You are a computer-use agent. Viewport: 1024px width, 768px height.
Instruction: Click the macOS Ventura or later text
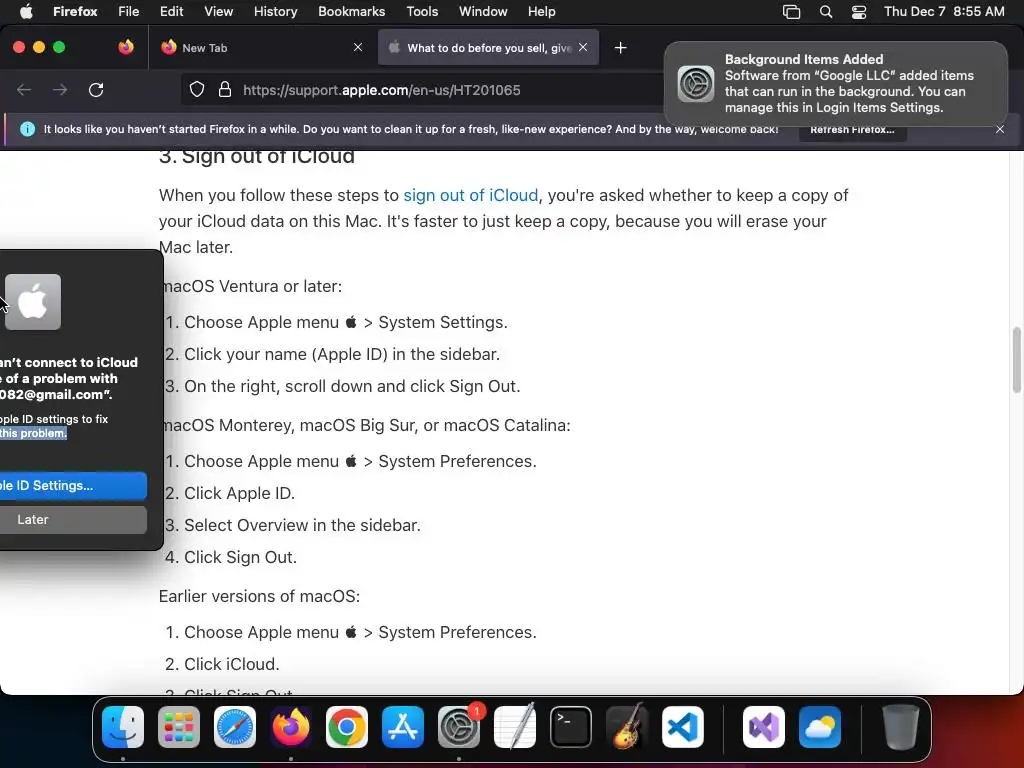[251, 286]
